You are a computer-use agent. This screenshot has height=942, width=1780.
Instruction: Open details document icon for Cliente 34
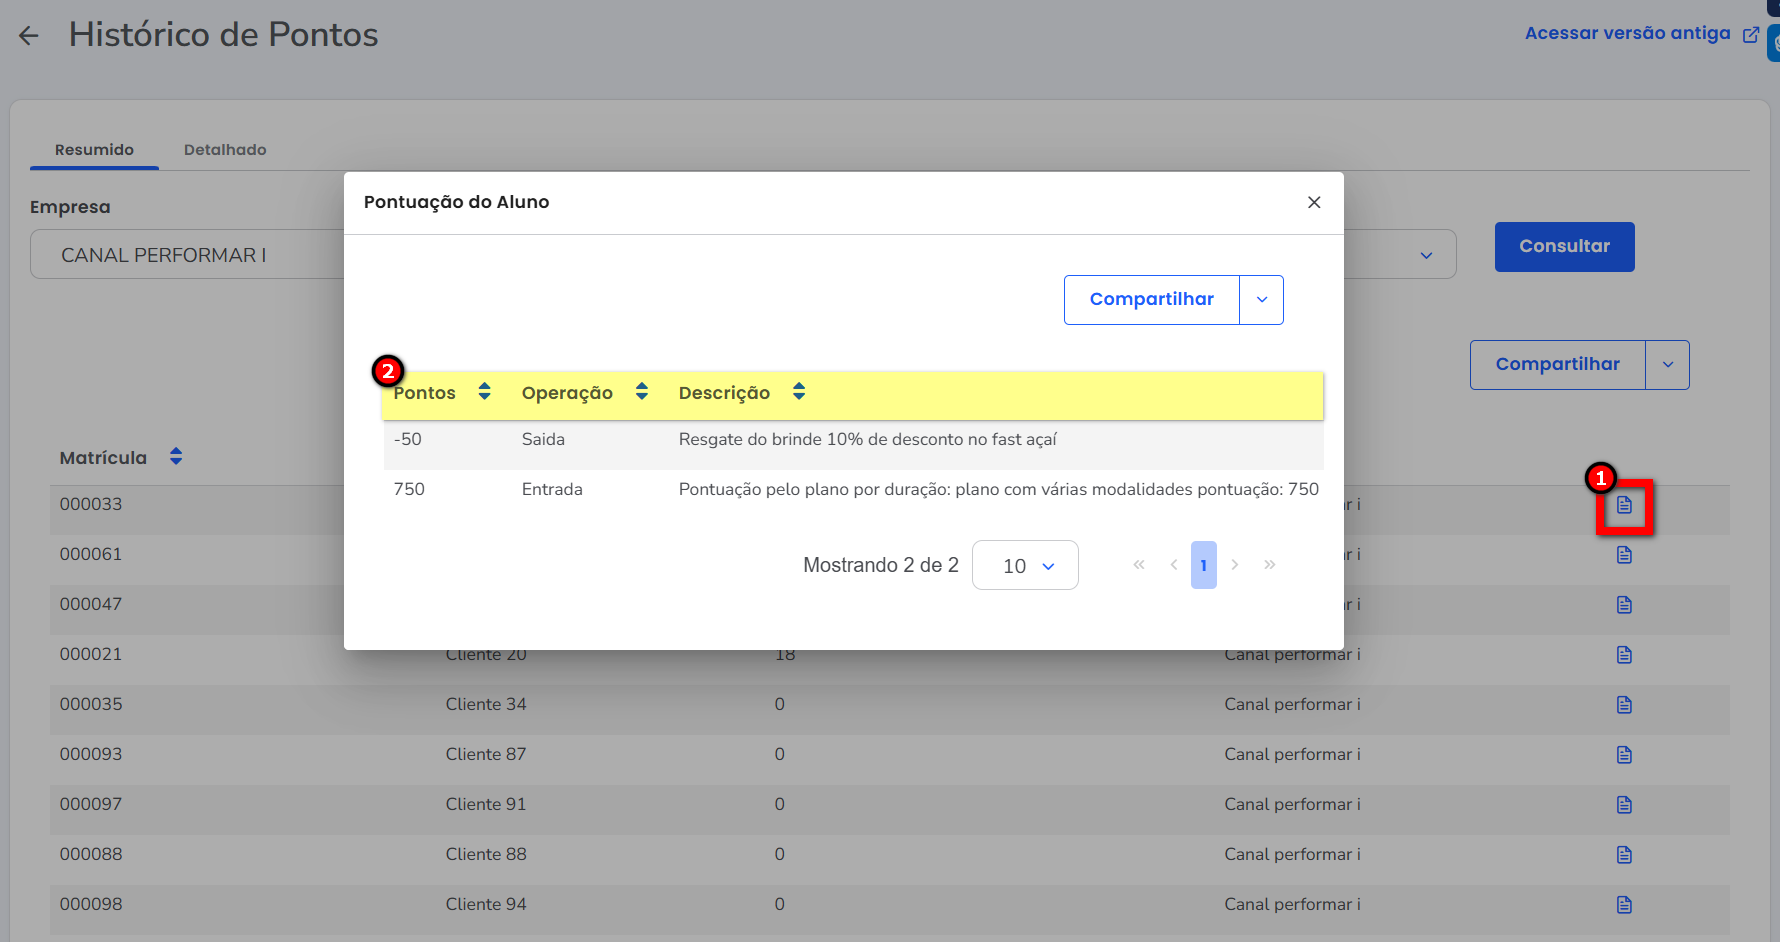[x=1624, y=705]
